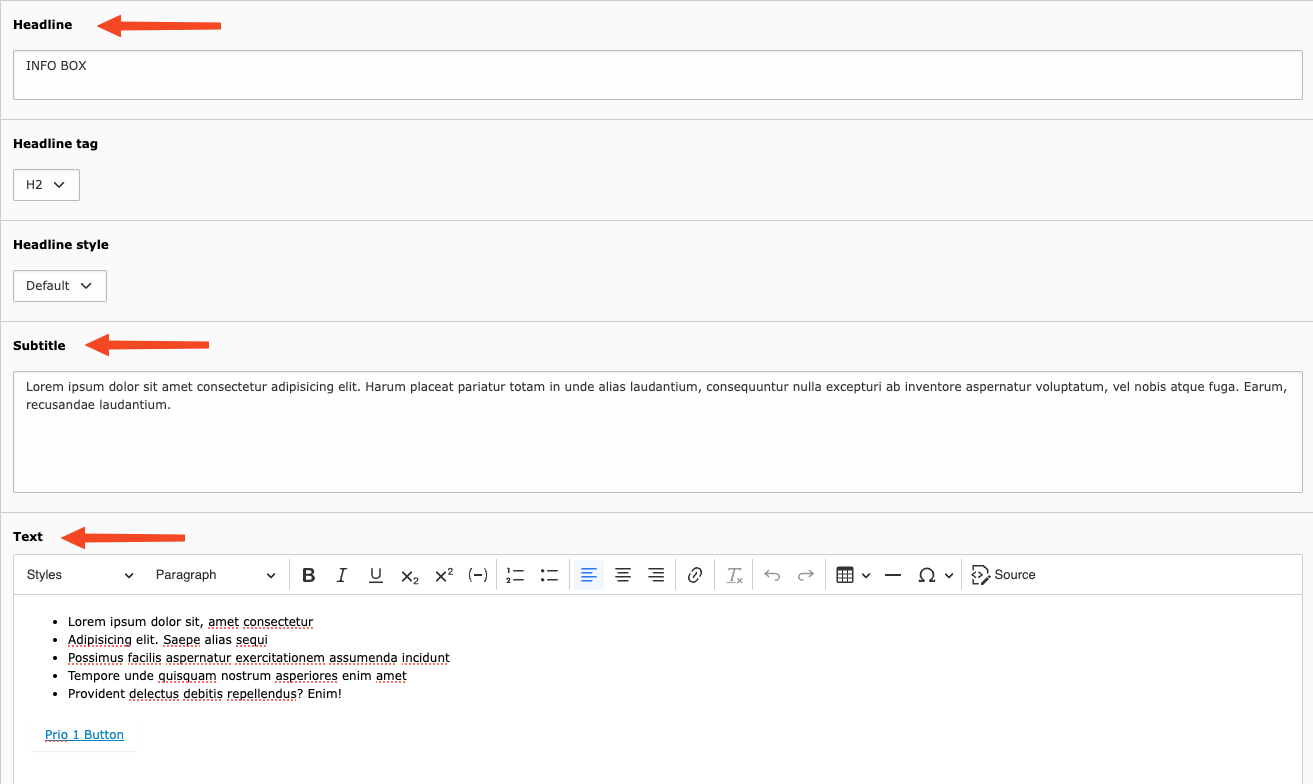Image resolution: width=1313 pixels, height=784 pixels.
Task: Open the Styles dropdown in toolbar
Action: coord(80,575)
